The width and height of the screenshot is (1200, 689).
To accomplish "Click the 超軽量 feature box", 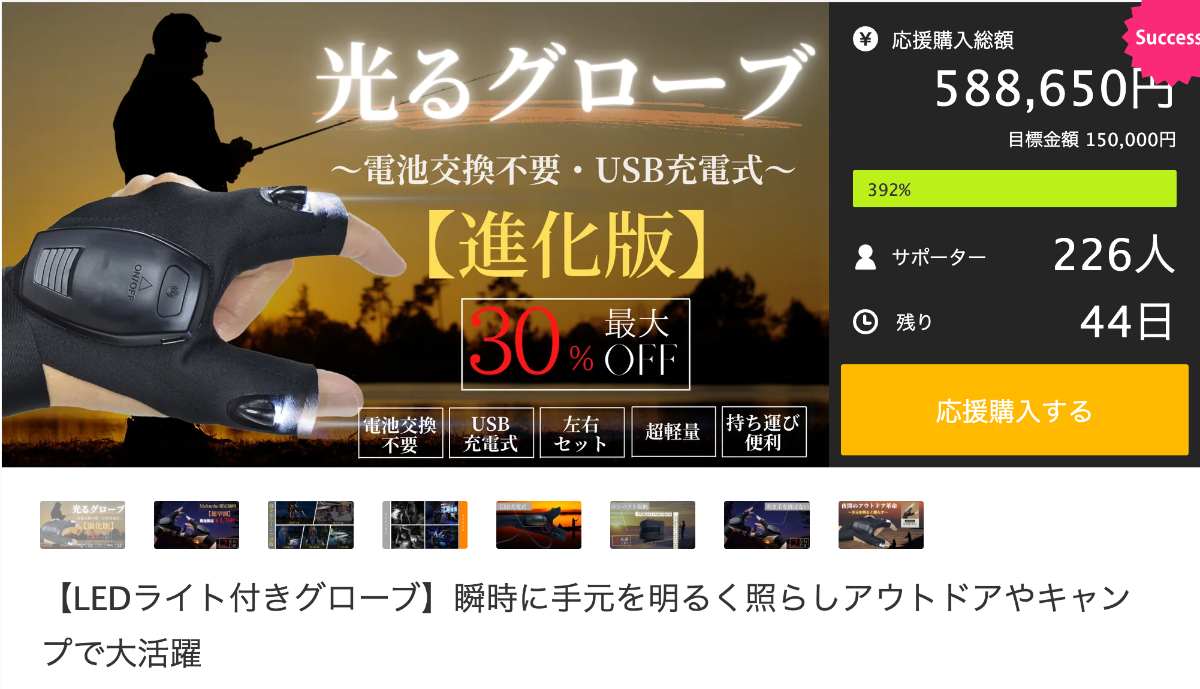I will 672,432.
